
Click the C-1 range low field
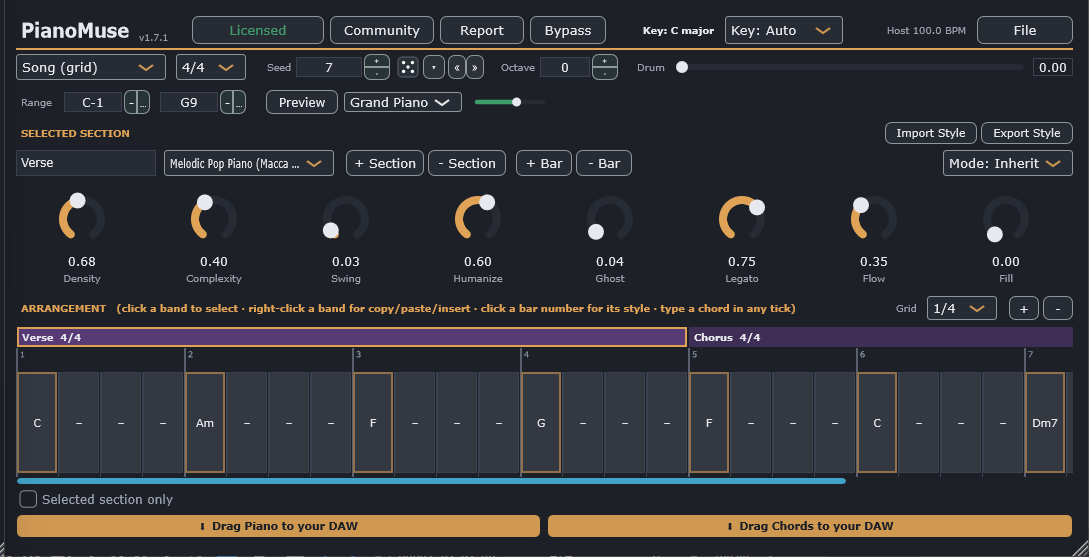93,103
